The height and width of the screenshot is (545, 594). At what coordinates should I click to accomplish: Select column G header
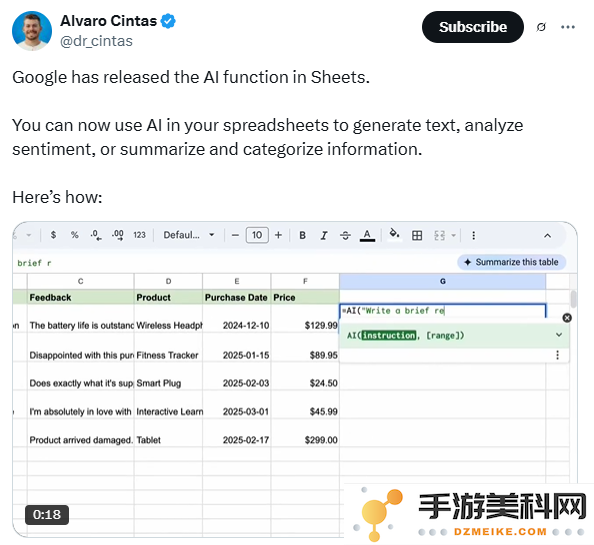click(x=442, y=281)
